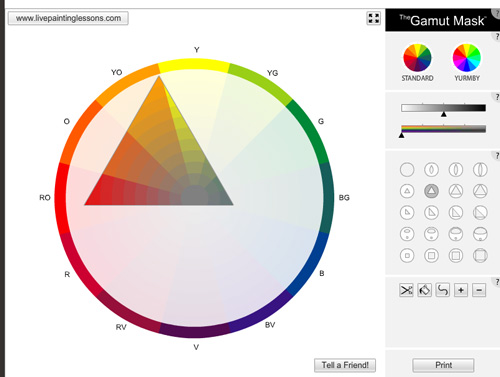Image resolution: width=500 pixels, height=377 pixels.
Task: Choose the smallest right-triangle mask shape
Action: tap(407, 212)
